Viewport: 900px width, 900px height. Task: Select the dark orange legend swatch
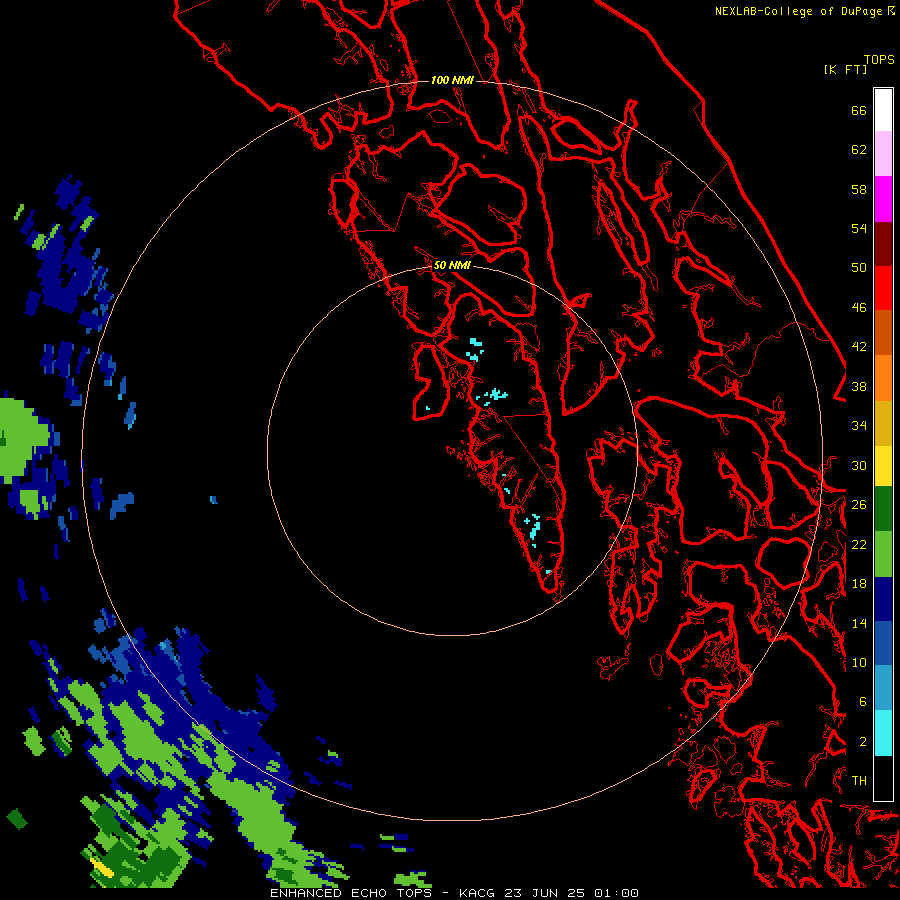883,332
